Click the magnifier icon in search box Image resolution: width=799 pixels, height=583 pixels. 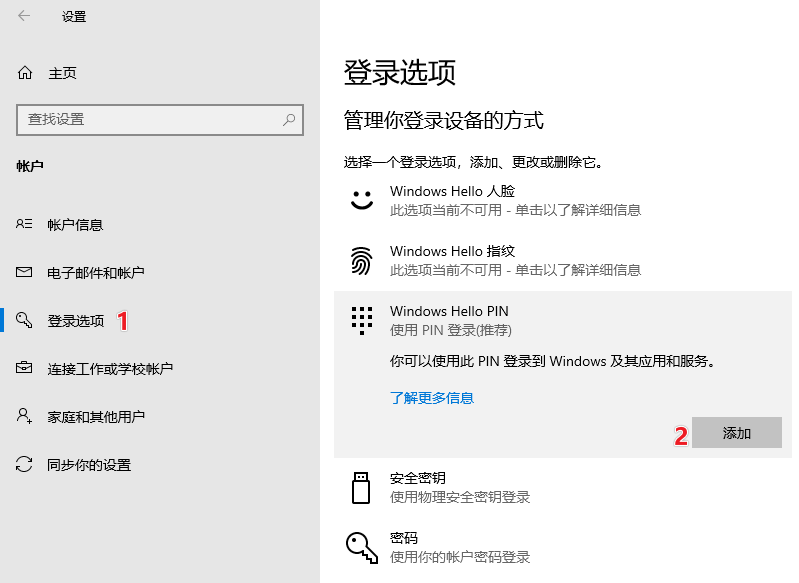[289, 120]
